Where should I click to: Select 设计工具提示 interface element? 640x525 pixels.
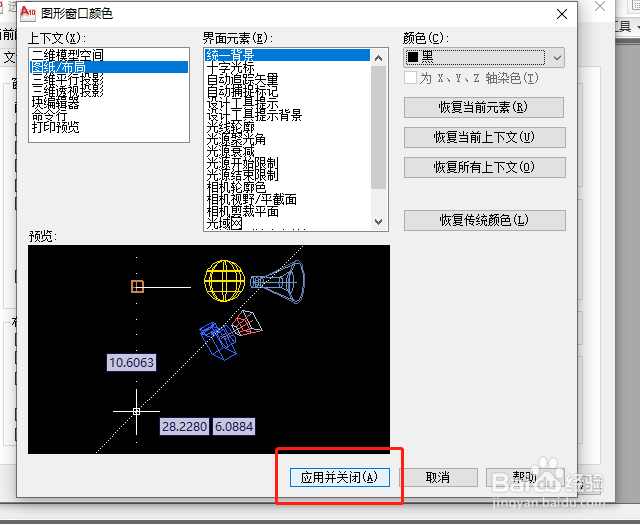tap(287, 103)
